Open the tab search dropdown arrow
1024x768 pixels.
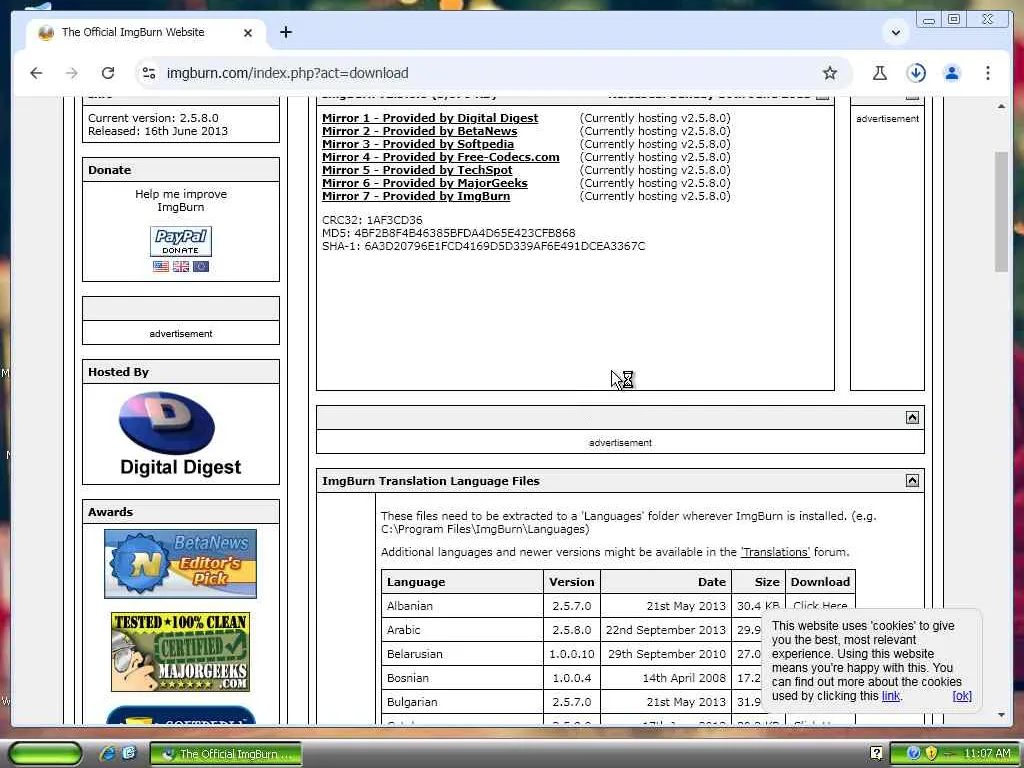click(x=895, y=33)
